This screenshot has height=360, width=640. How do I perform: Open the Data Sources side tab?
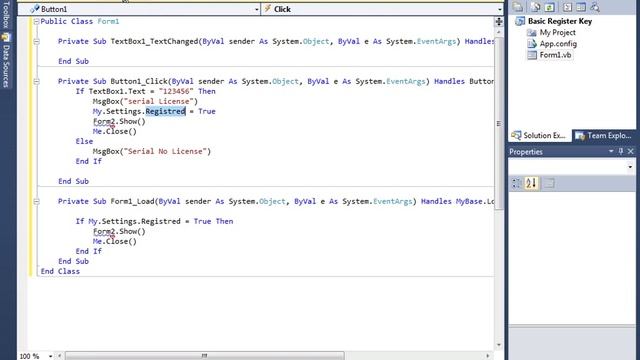pyautogui.click(x=6, y=61)
